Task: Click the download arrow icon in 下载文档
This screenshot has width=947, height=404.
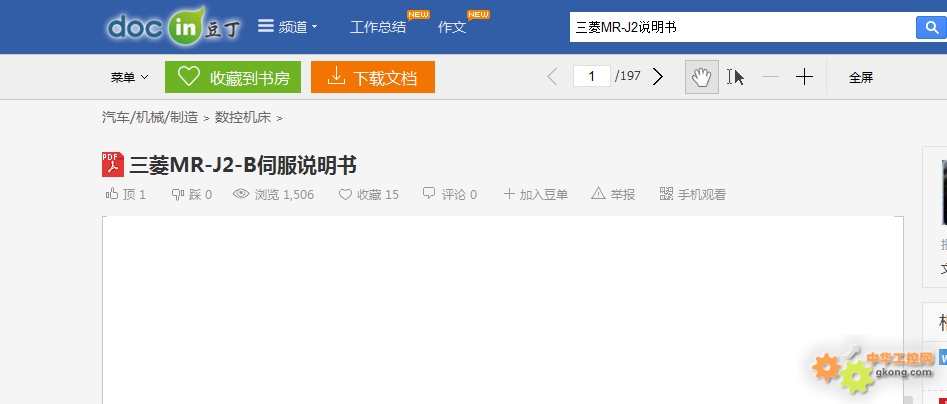Action: coord(335,77)
